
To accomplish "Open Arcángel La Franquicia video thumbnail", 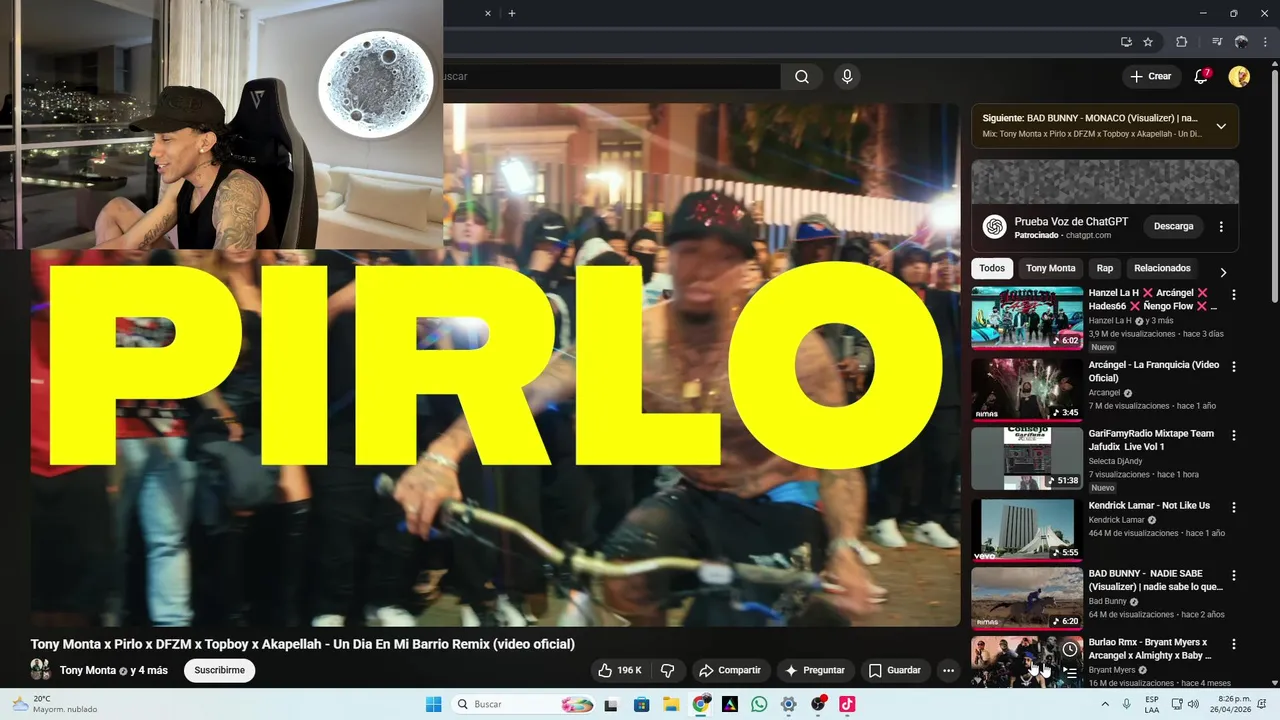I will tap(1027, 389).
